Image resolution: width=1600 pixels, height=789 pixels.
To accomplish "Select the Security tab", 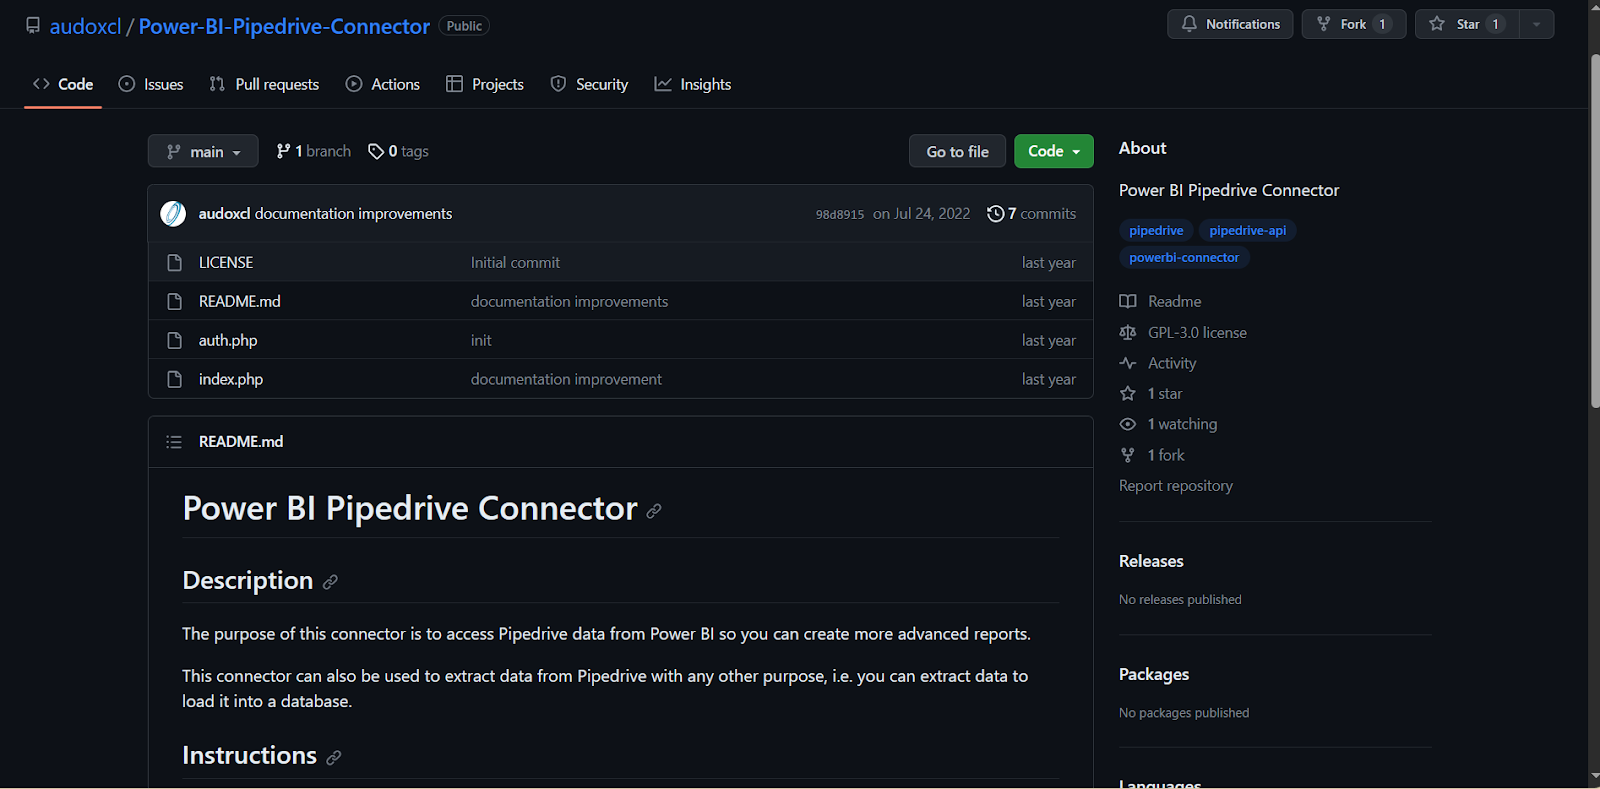I will tap(589, 84).
